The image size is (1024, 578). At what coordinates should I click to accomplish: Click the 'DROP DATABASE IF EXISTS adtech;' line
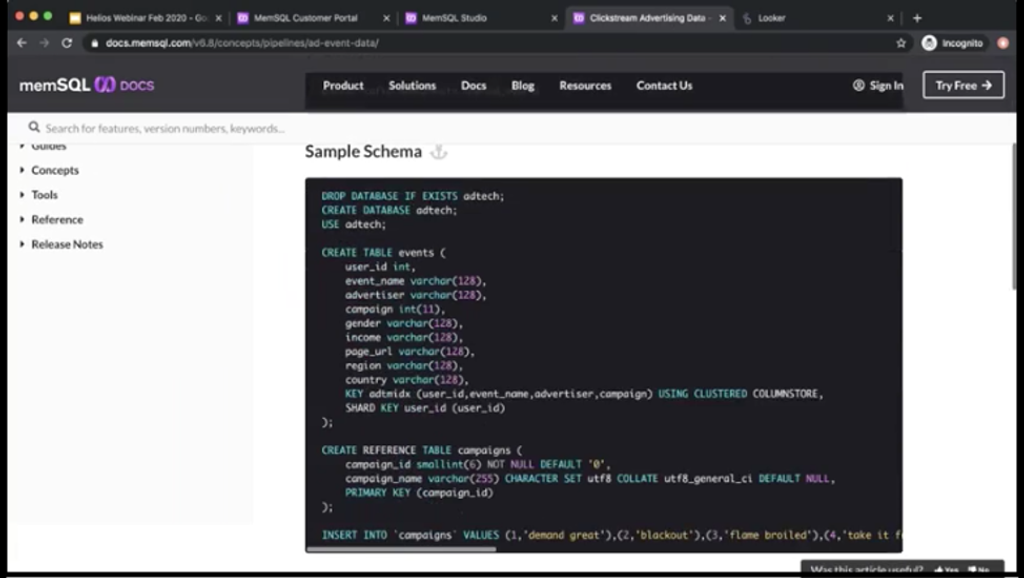point(413,196)
